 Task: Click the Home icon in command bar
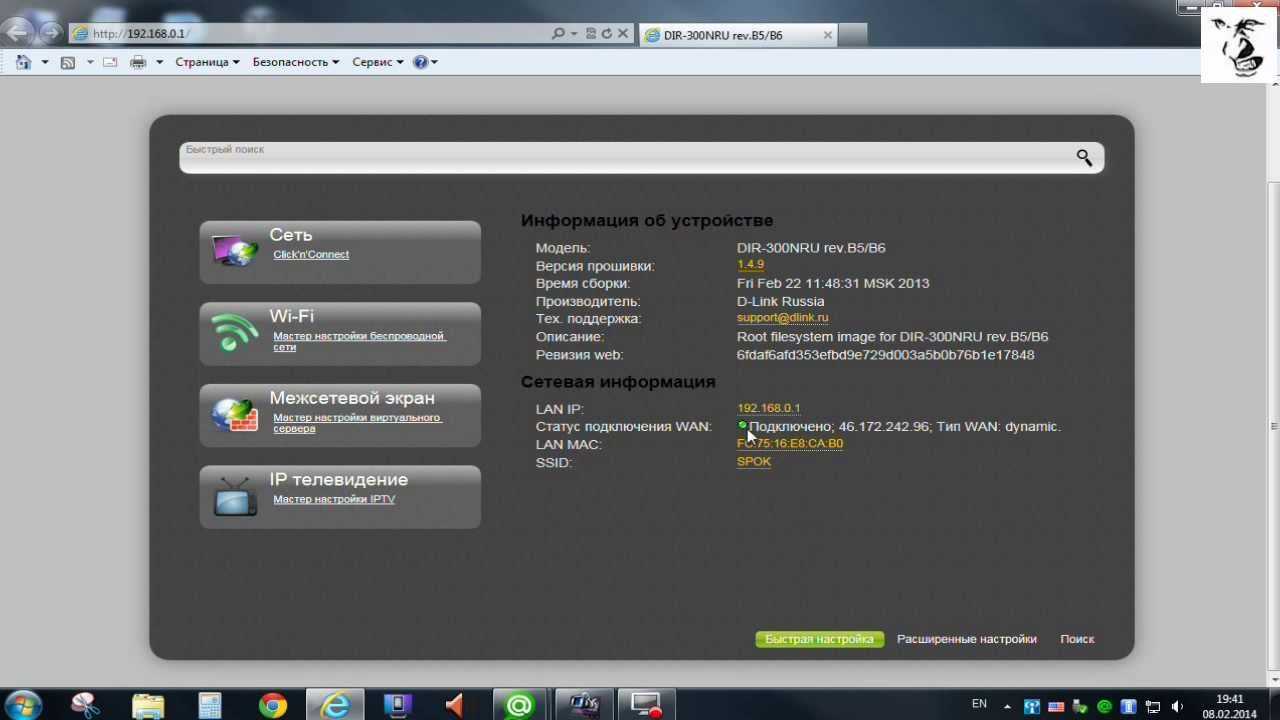click(23, 62)
